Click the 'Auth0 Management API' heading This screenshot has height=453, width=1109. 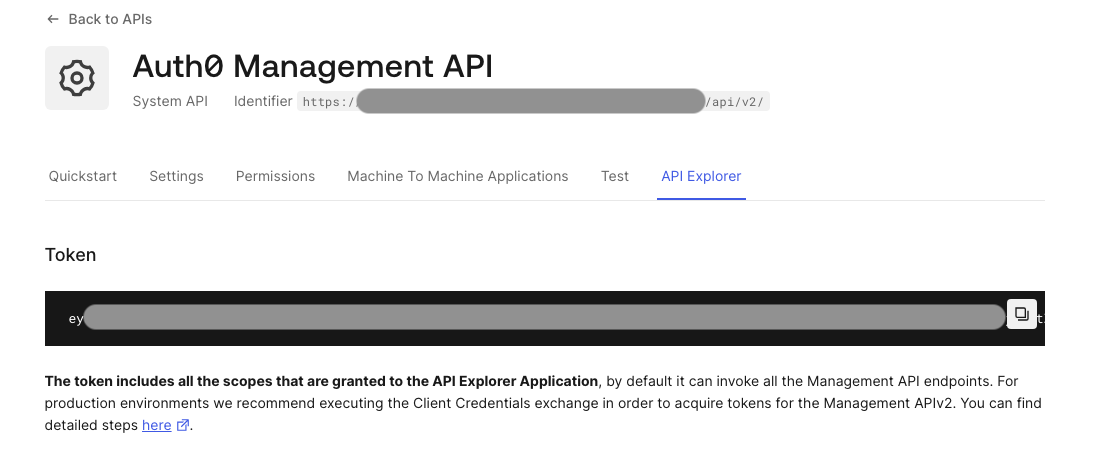pos(313,67)
